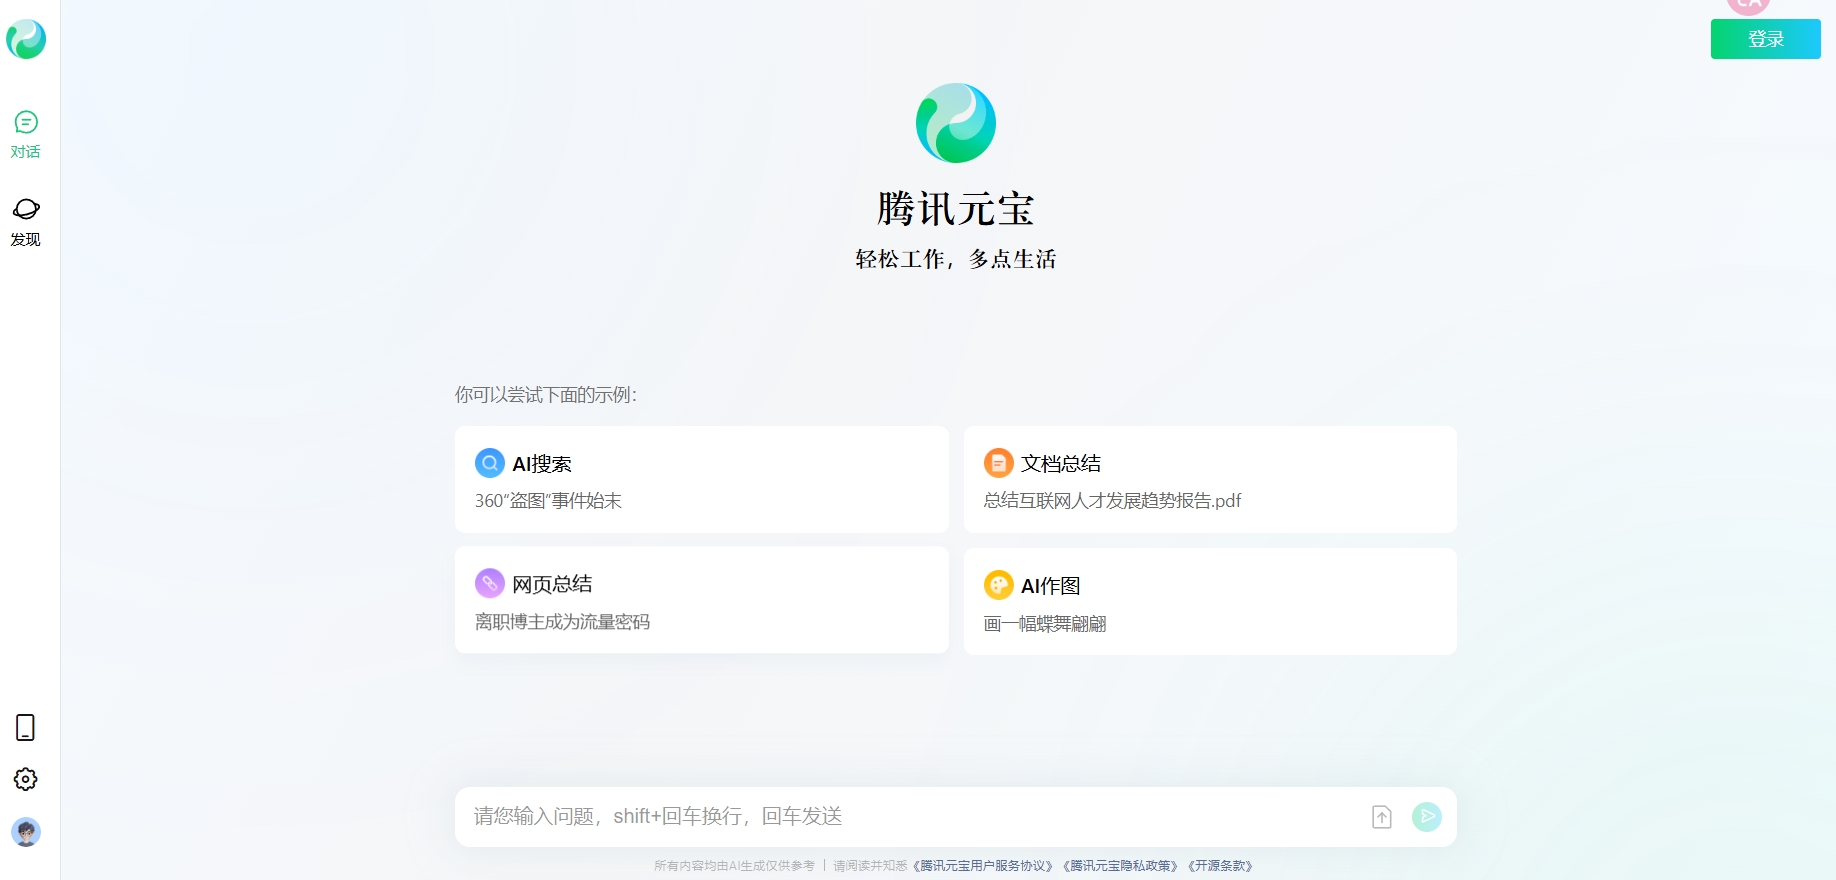Open 开源条款 link

click(x=1220, y=866)
